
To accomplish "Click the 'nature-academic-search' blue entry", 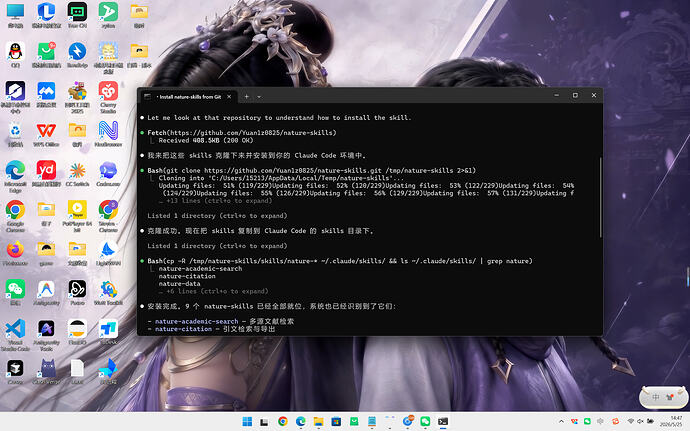I will (x=196, y=321).
